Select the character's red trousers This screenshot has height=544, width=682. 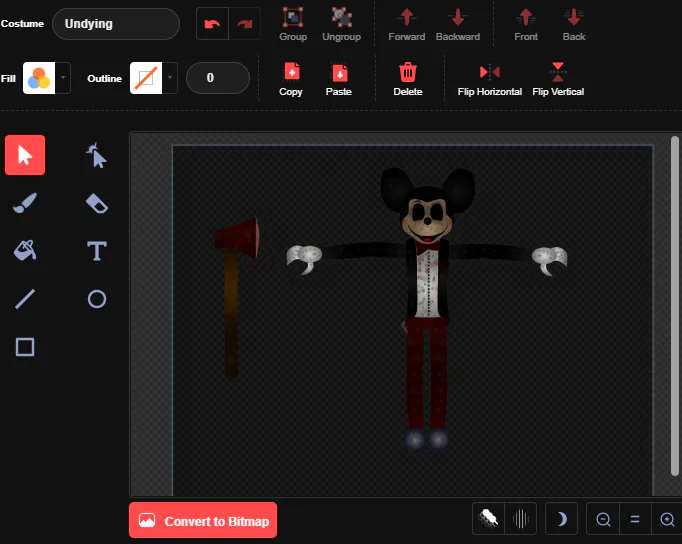[427, 374]
